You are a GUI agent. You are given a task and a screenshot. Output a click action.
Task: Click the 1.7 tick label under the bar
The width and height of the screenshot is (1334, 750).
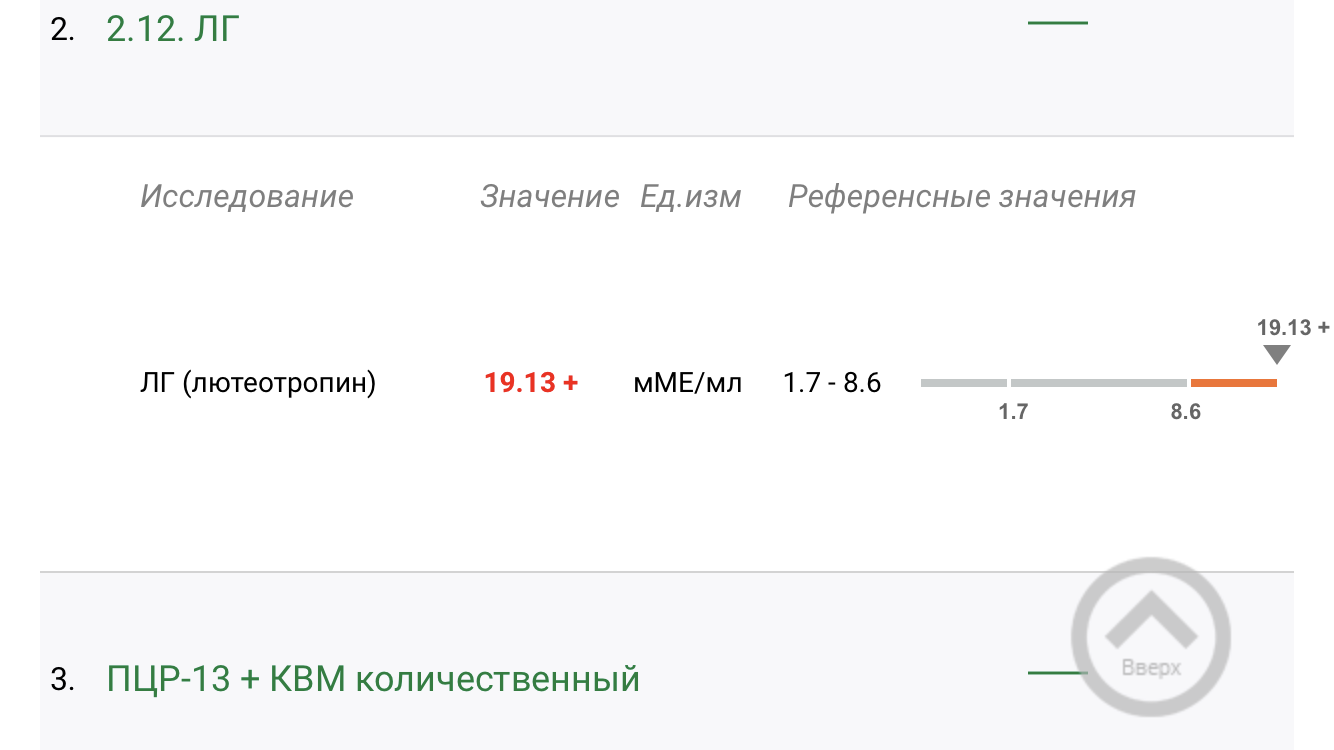[x=1013, y=412]
